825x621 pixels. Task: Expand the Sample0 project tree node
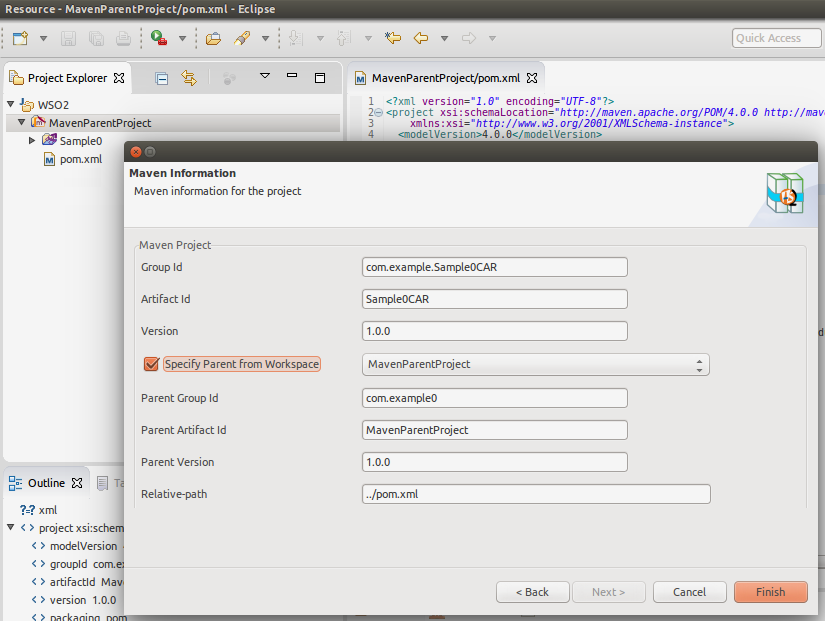pos(32,141)
